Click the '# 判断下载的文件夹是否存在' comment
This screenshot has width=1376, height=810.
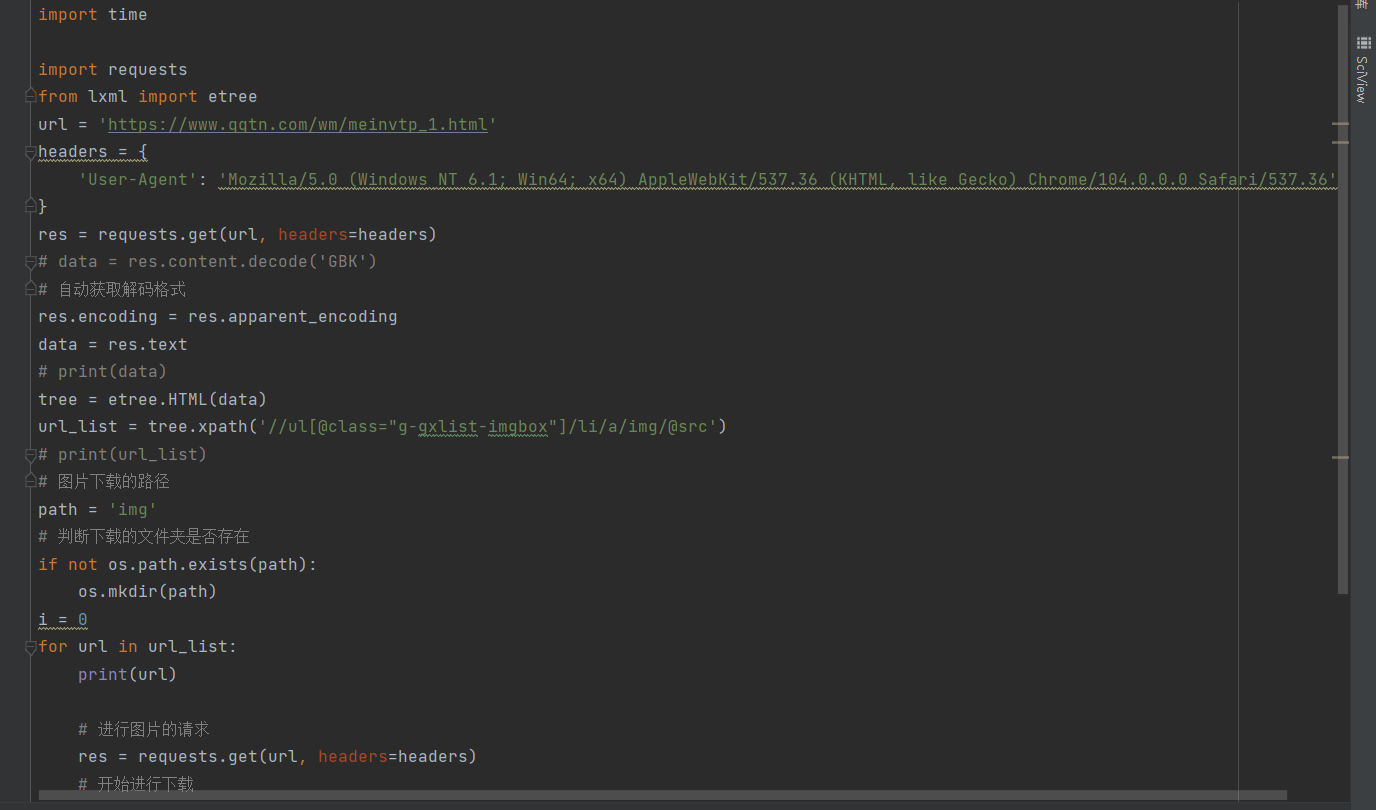point(144,537)
